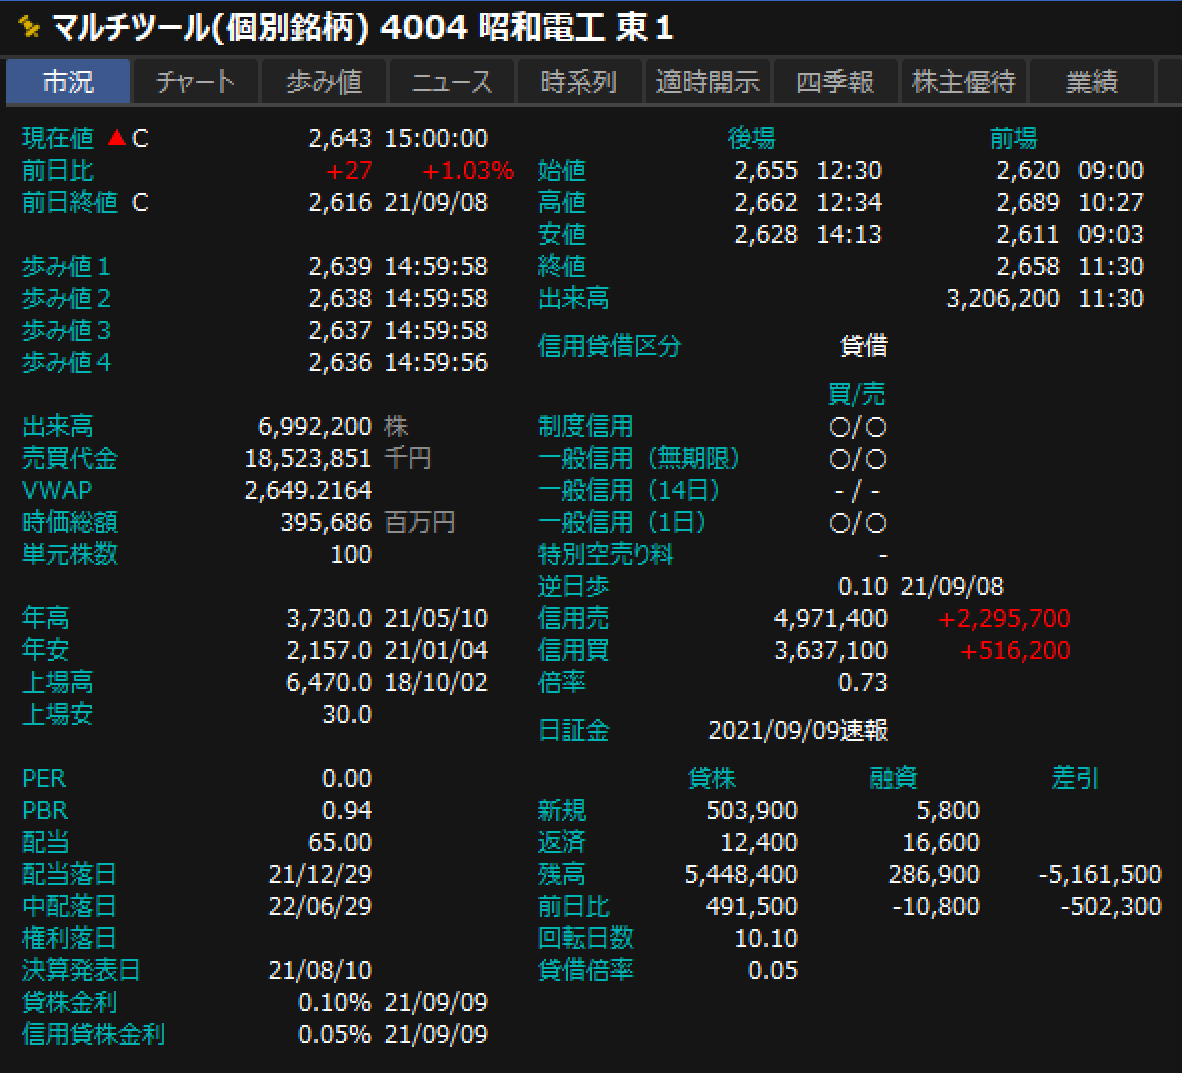Click the PBR value 0.94
The height and width of the screenshot is (1073, 1182).
coord(347,811)
